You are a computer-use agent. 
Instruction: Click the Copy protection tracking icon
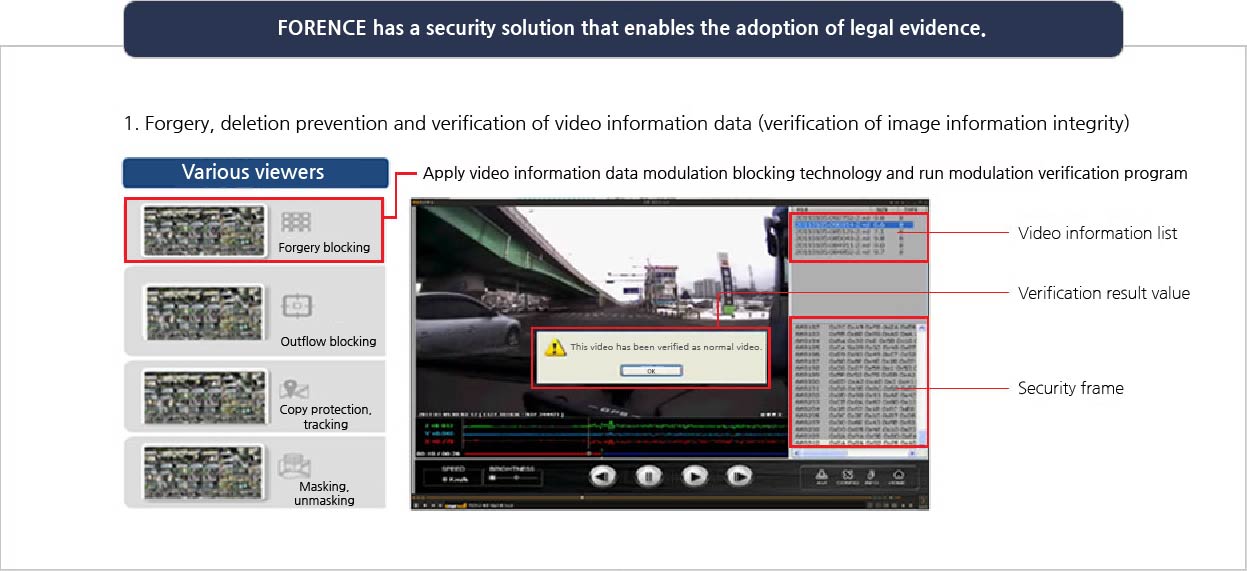[x=295, y=389]
